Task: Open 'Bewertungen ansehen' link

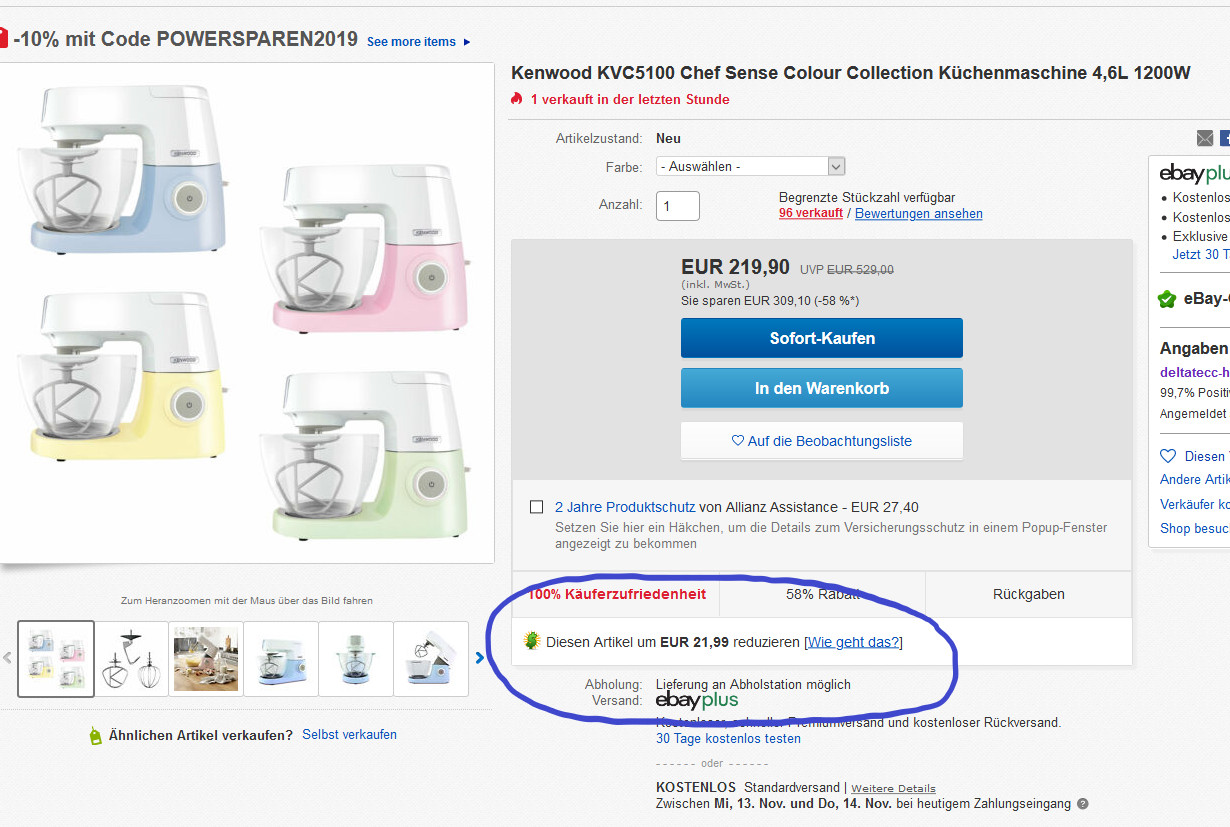Action: pyautogui.click(x=918, y=214)
